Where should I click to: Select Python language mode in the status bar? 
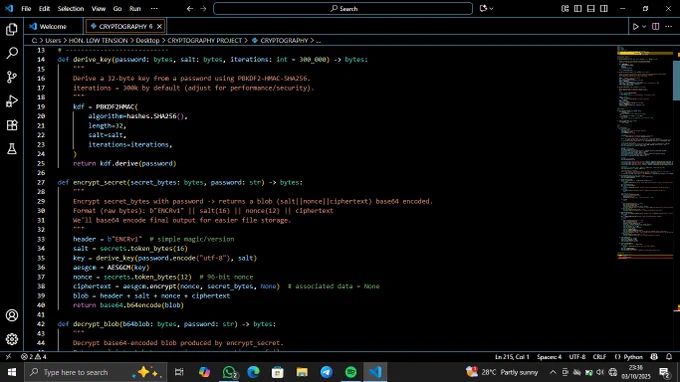(x=633, y=357)
